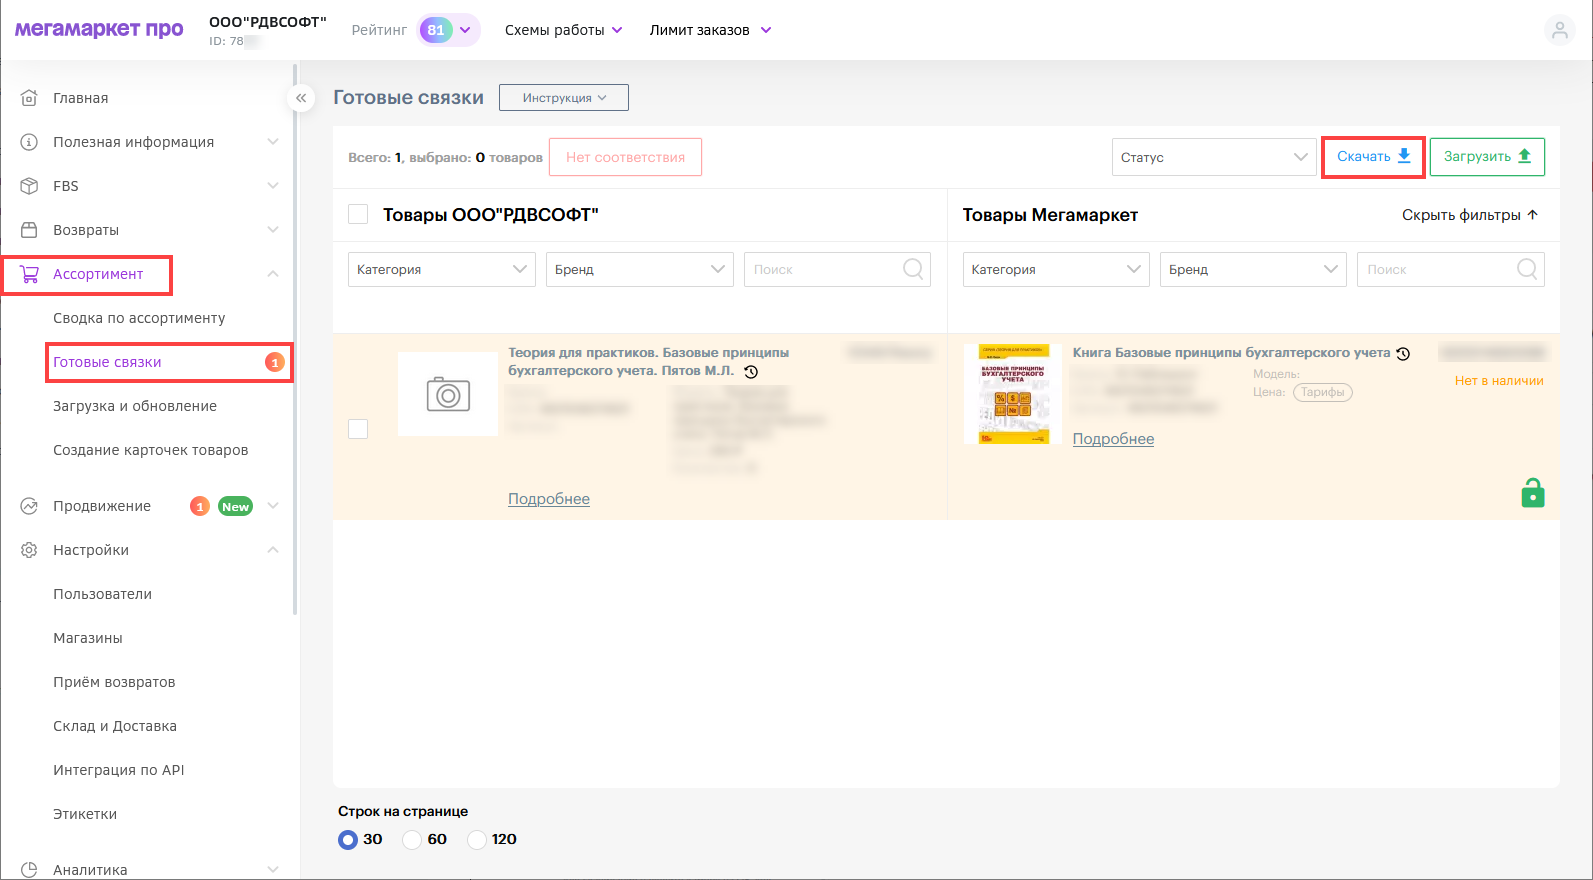Open Сводка по ассортименту
Viewport: 1593px width, 880px height.
(x=139, y=318)
